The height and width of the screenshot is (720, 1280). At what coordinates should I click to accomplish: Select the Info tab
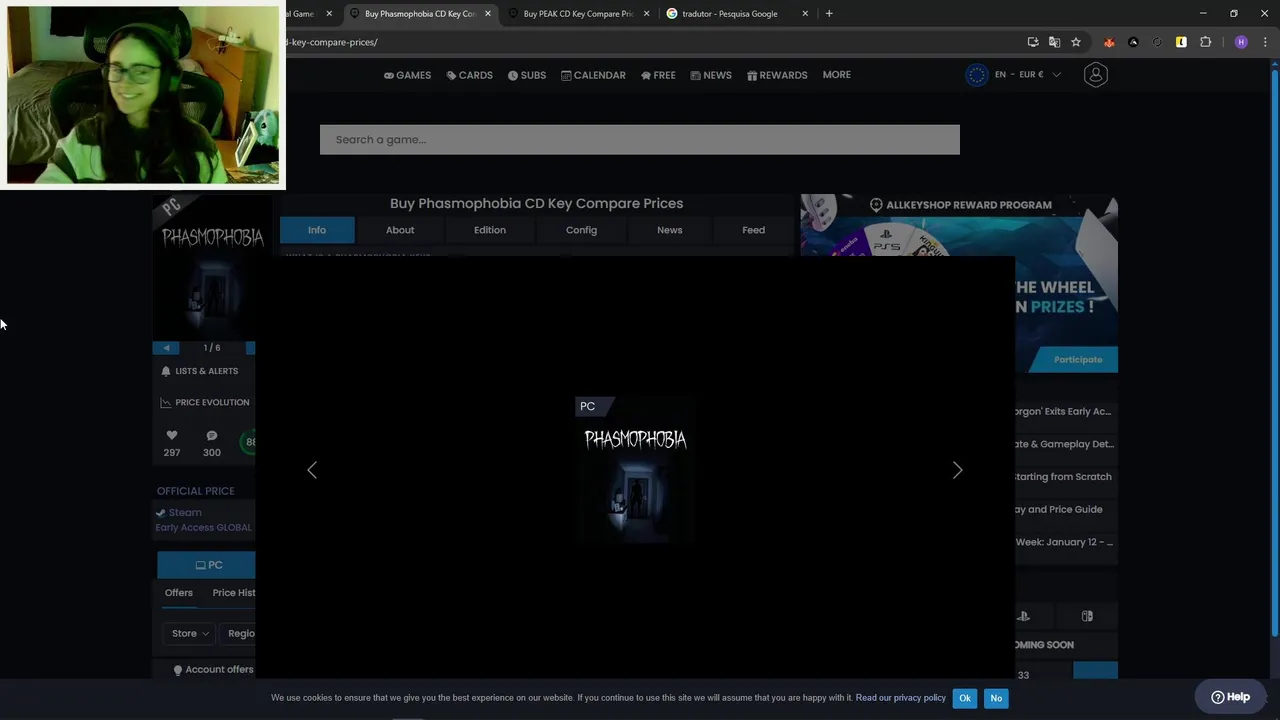click(x=317, y=230)
